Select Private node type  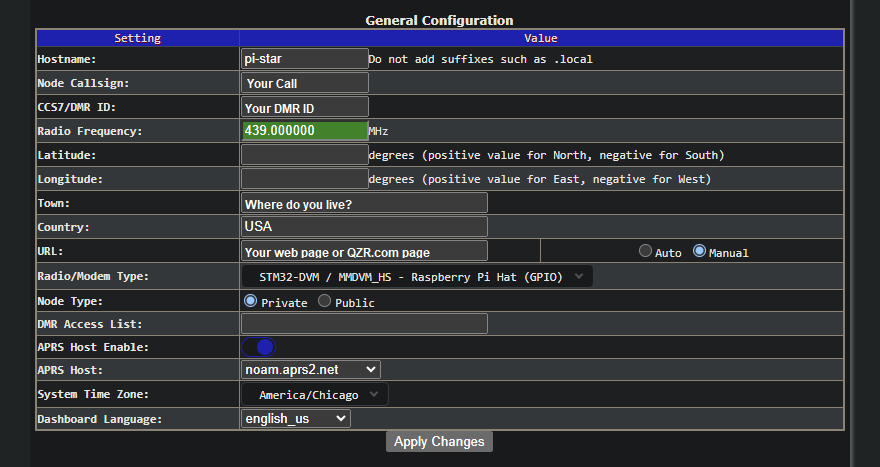point(251,301)
